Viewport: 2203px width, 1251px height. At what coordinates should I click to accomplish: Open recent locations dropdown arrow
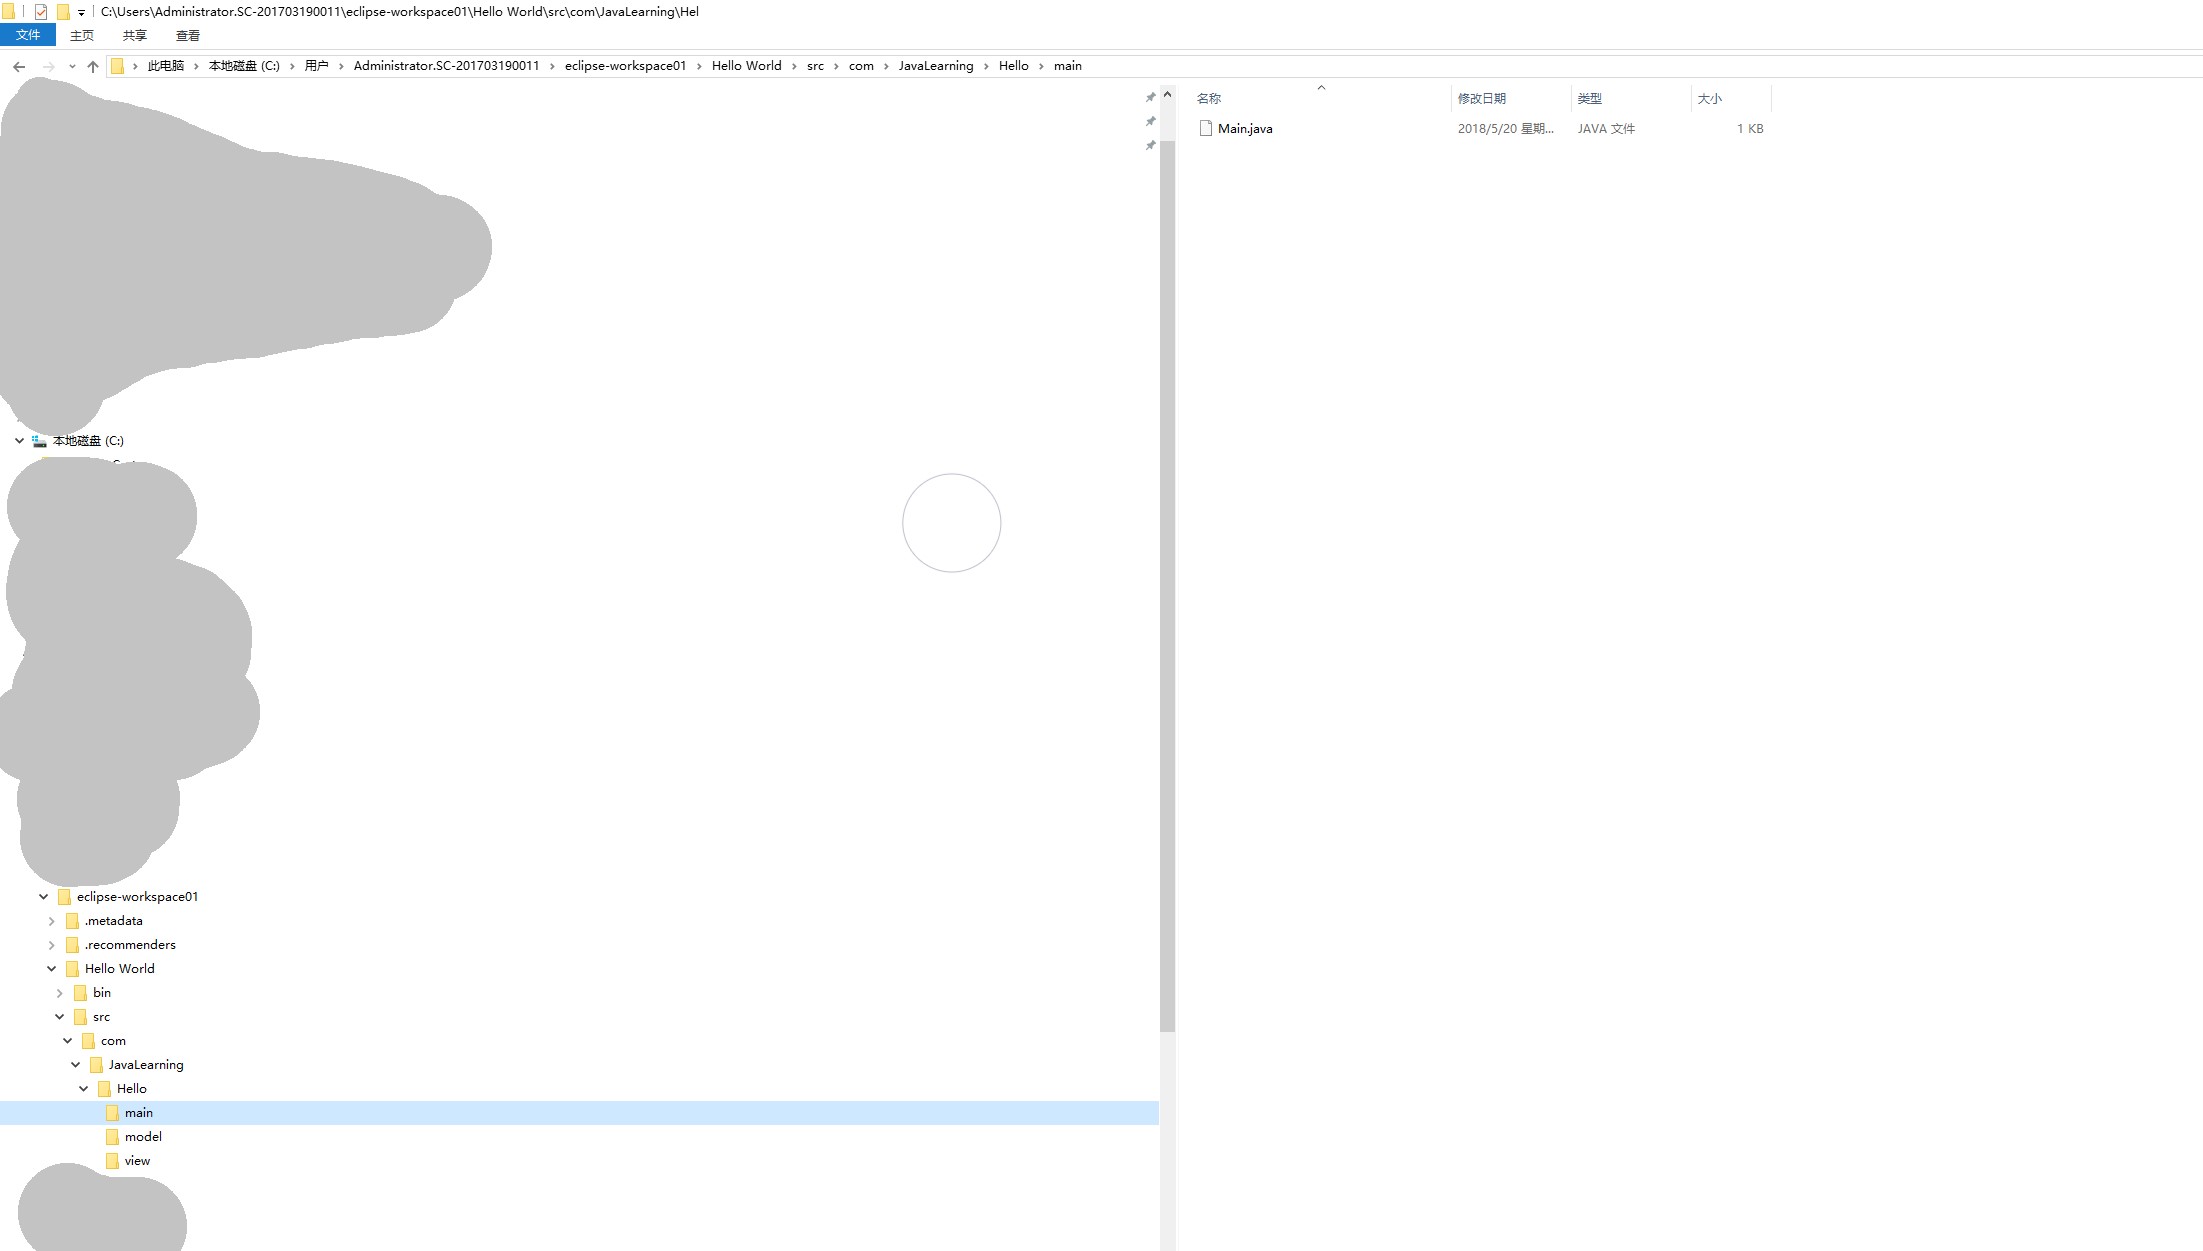[72, 67]
